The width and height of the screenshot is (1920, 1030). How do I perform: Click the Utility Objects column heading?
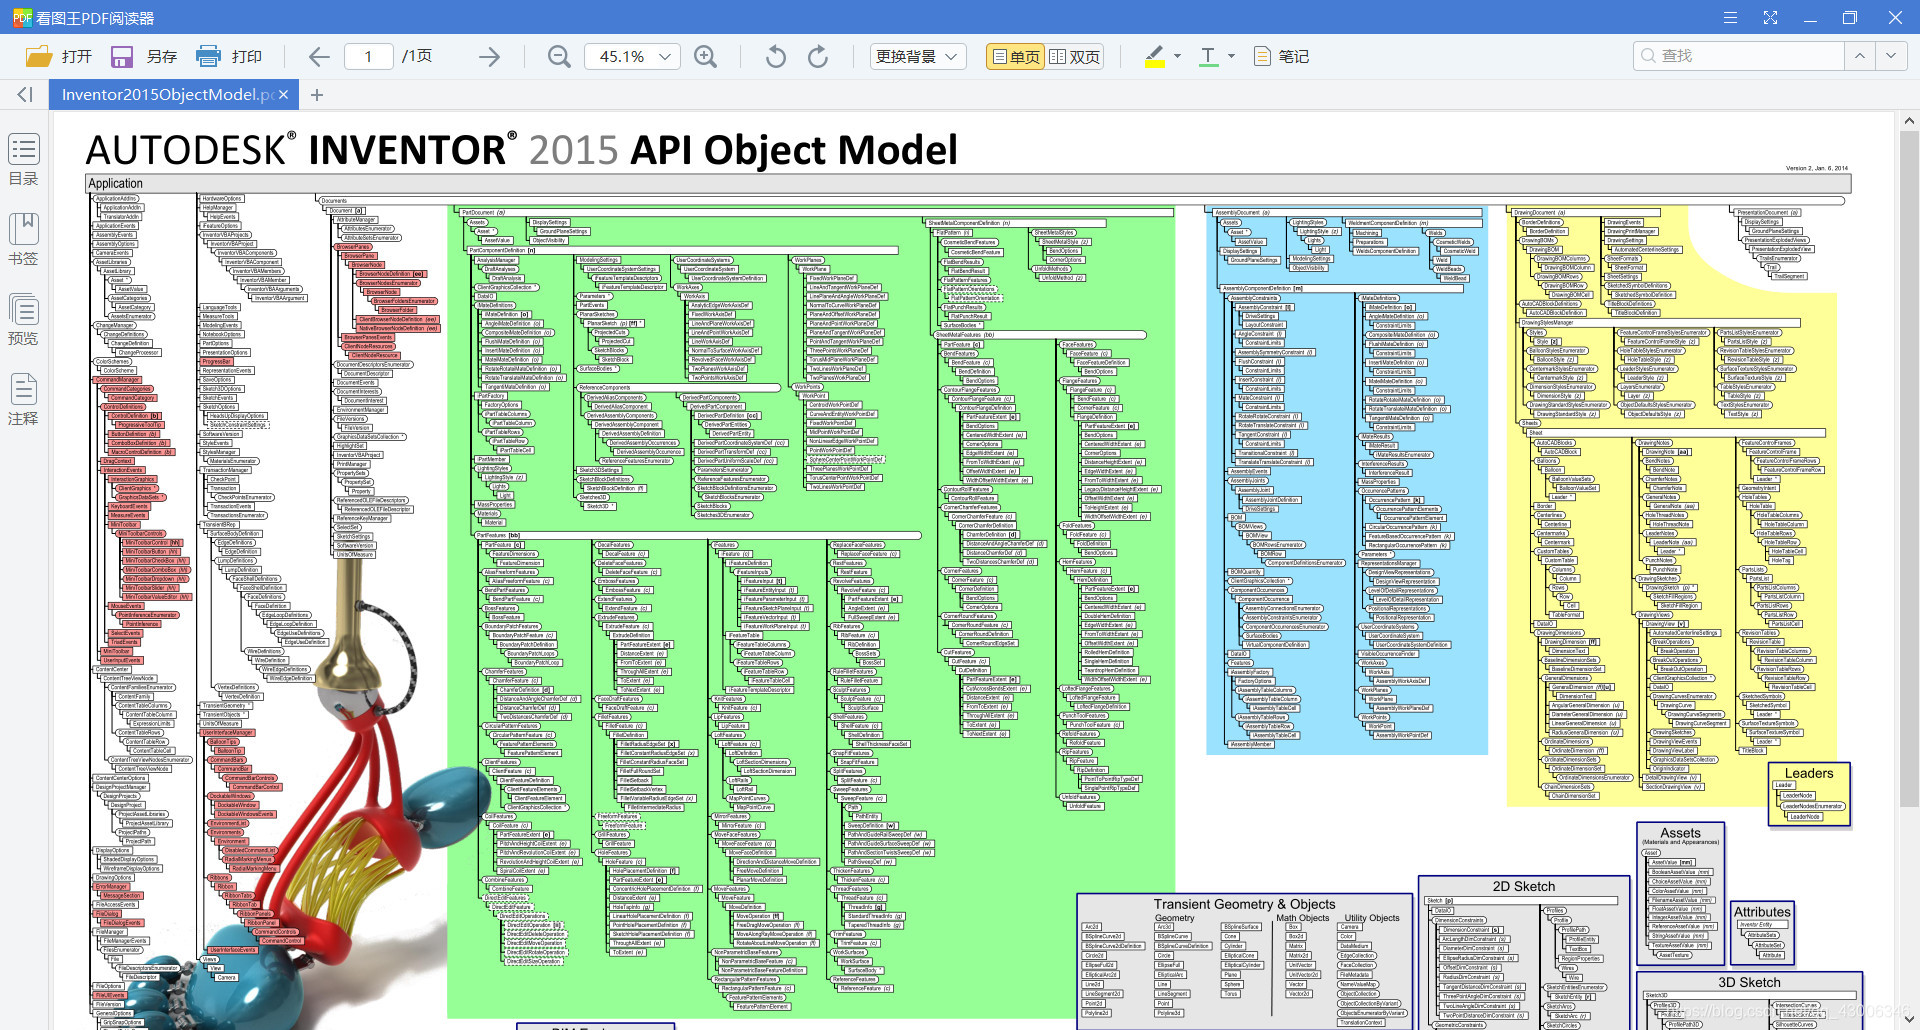click(x=1372, y=918)
